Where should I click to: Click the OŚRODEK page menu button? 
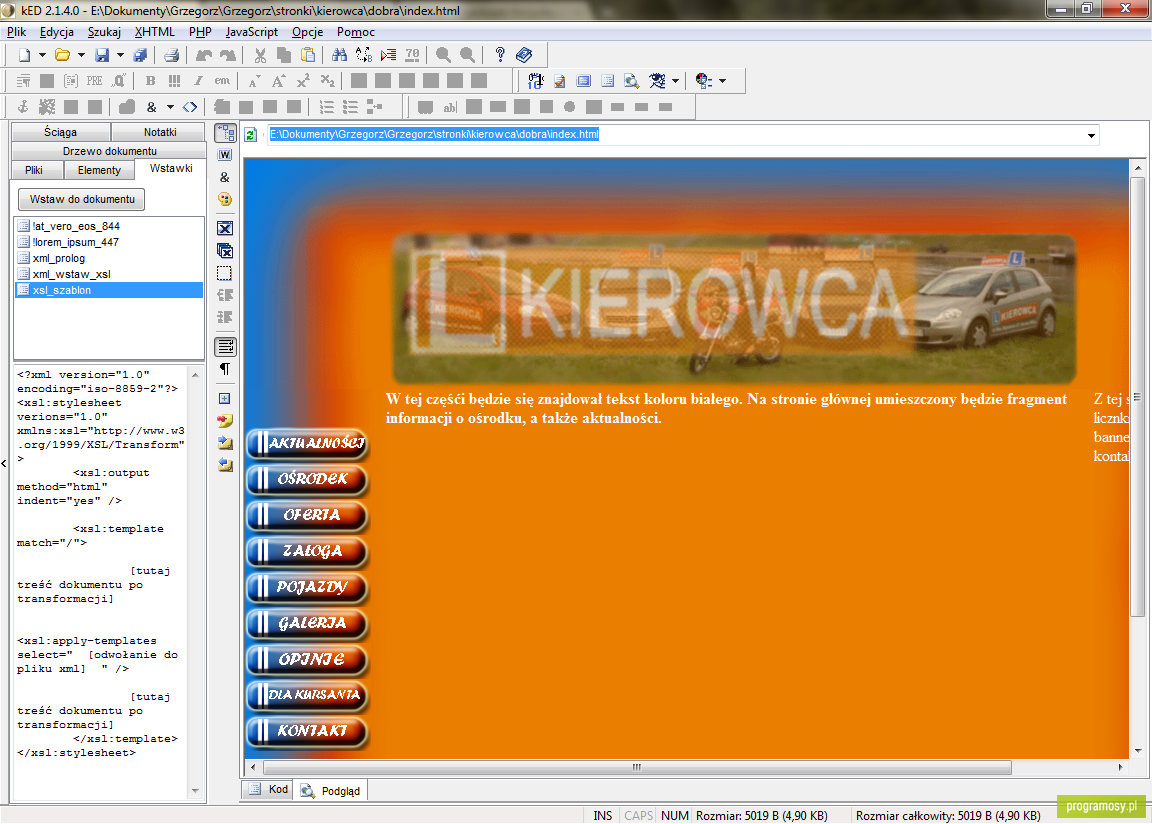tap(308, 480)
